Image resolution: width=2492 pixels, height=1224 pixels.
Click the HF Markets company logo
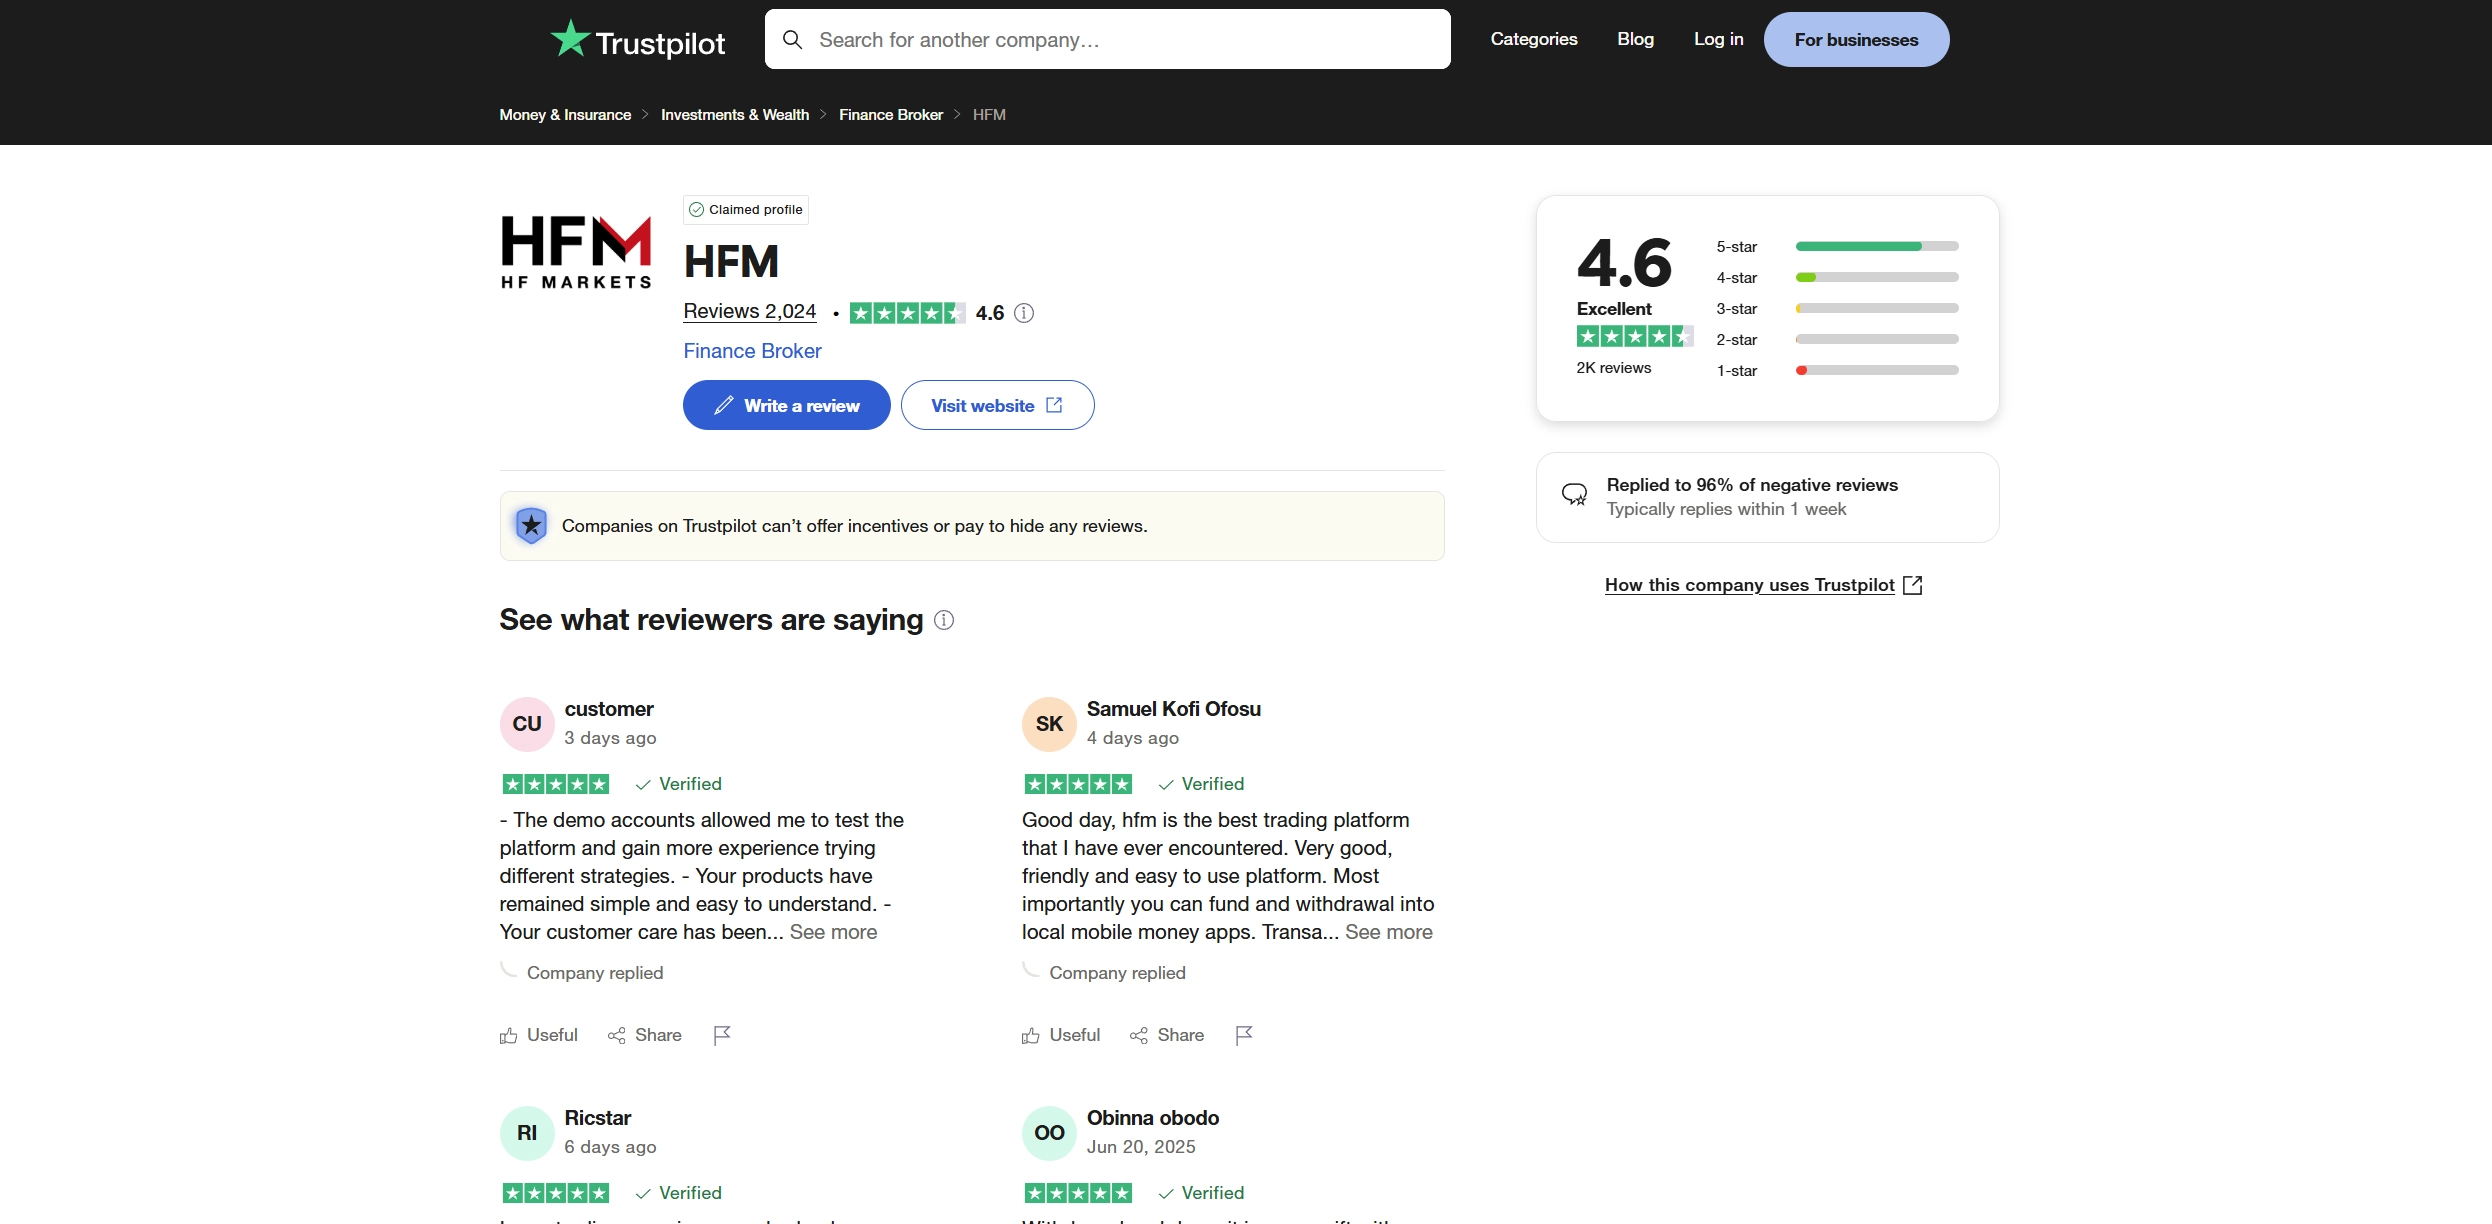[576, 251]
